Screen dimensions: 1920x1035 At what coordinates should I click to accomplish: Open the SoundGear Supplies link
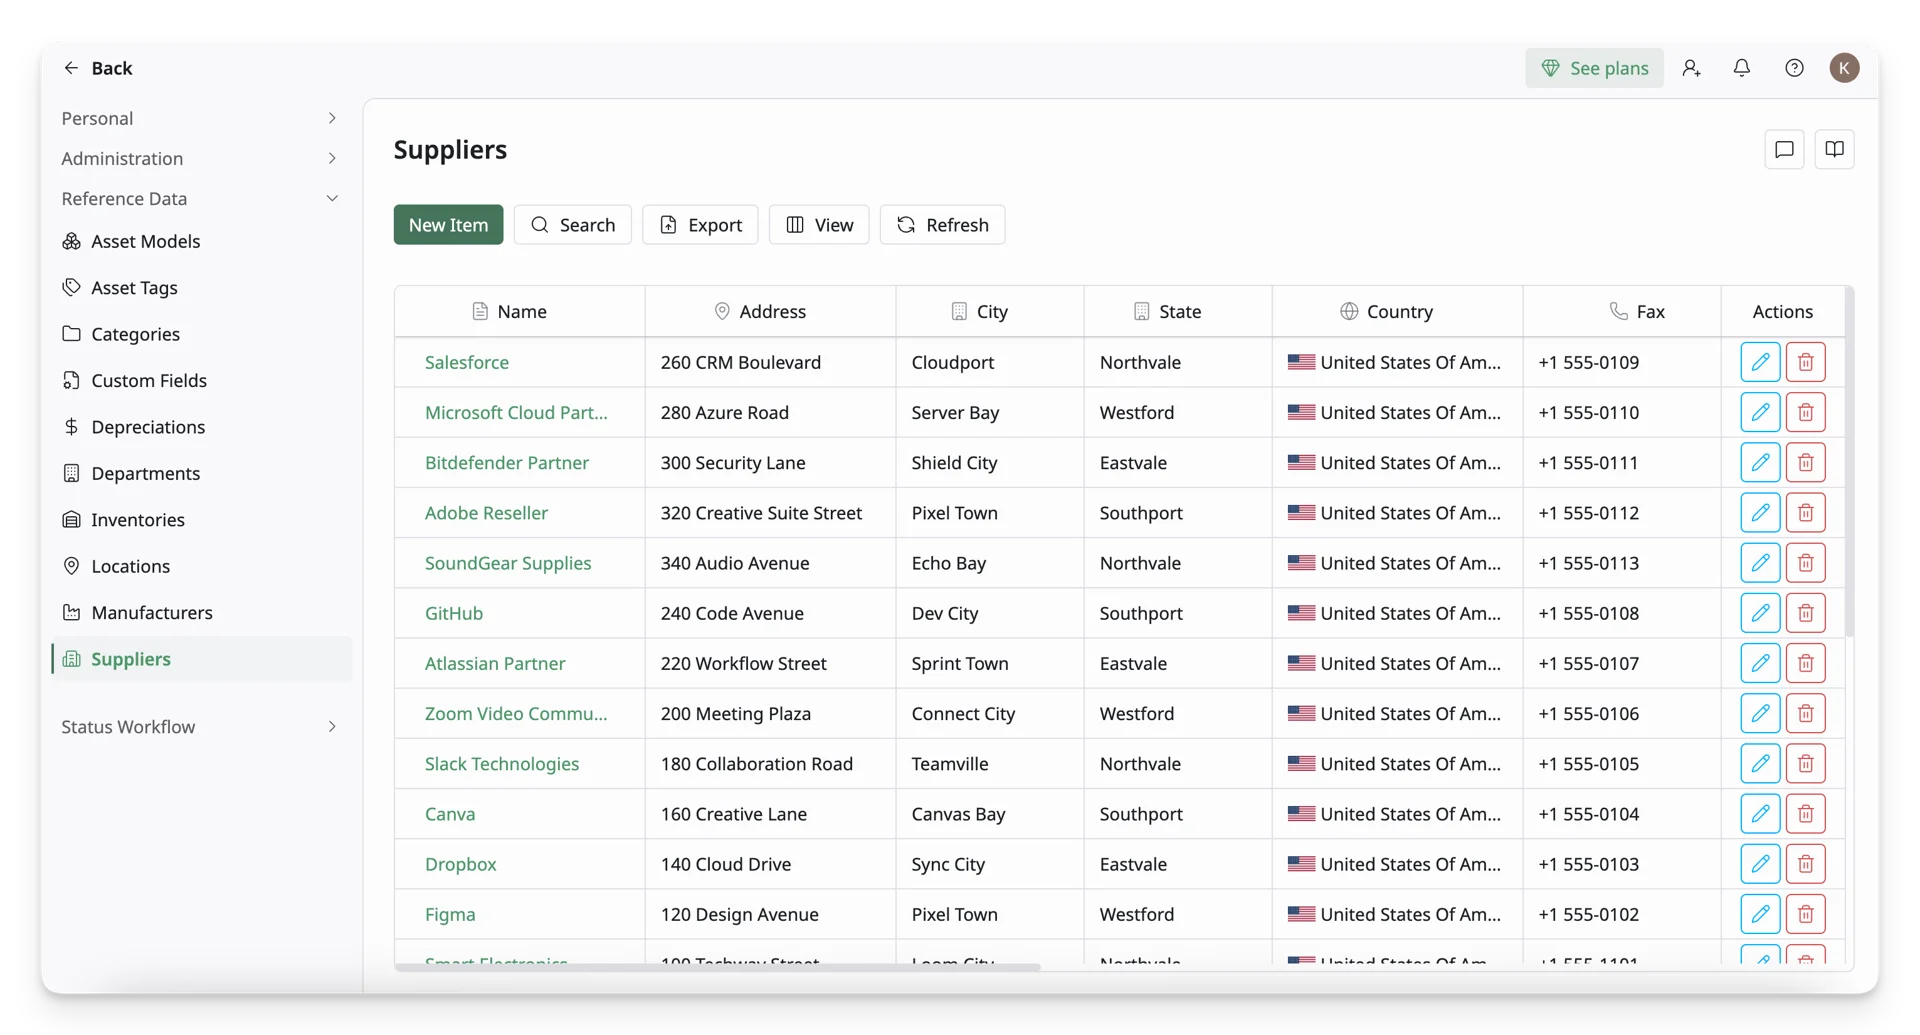click(x=508, y=563)
